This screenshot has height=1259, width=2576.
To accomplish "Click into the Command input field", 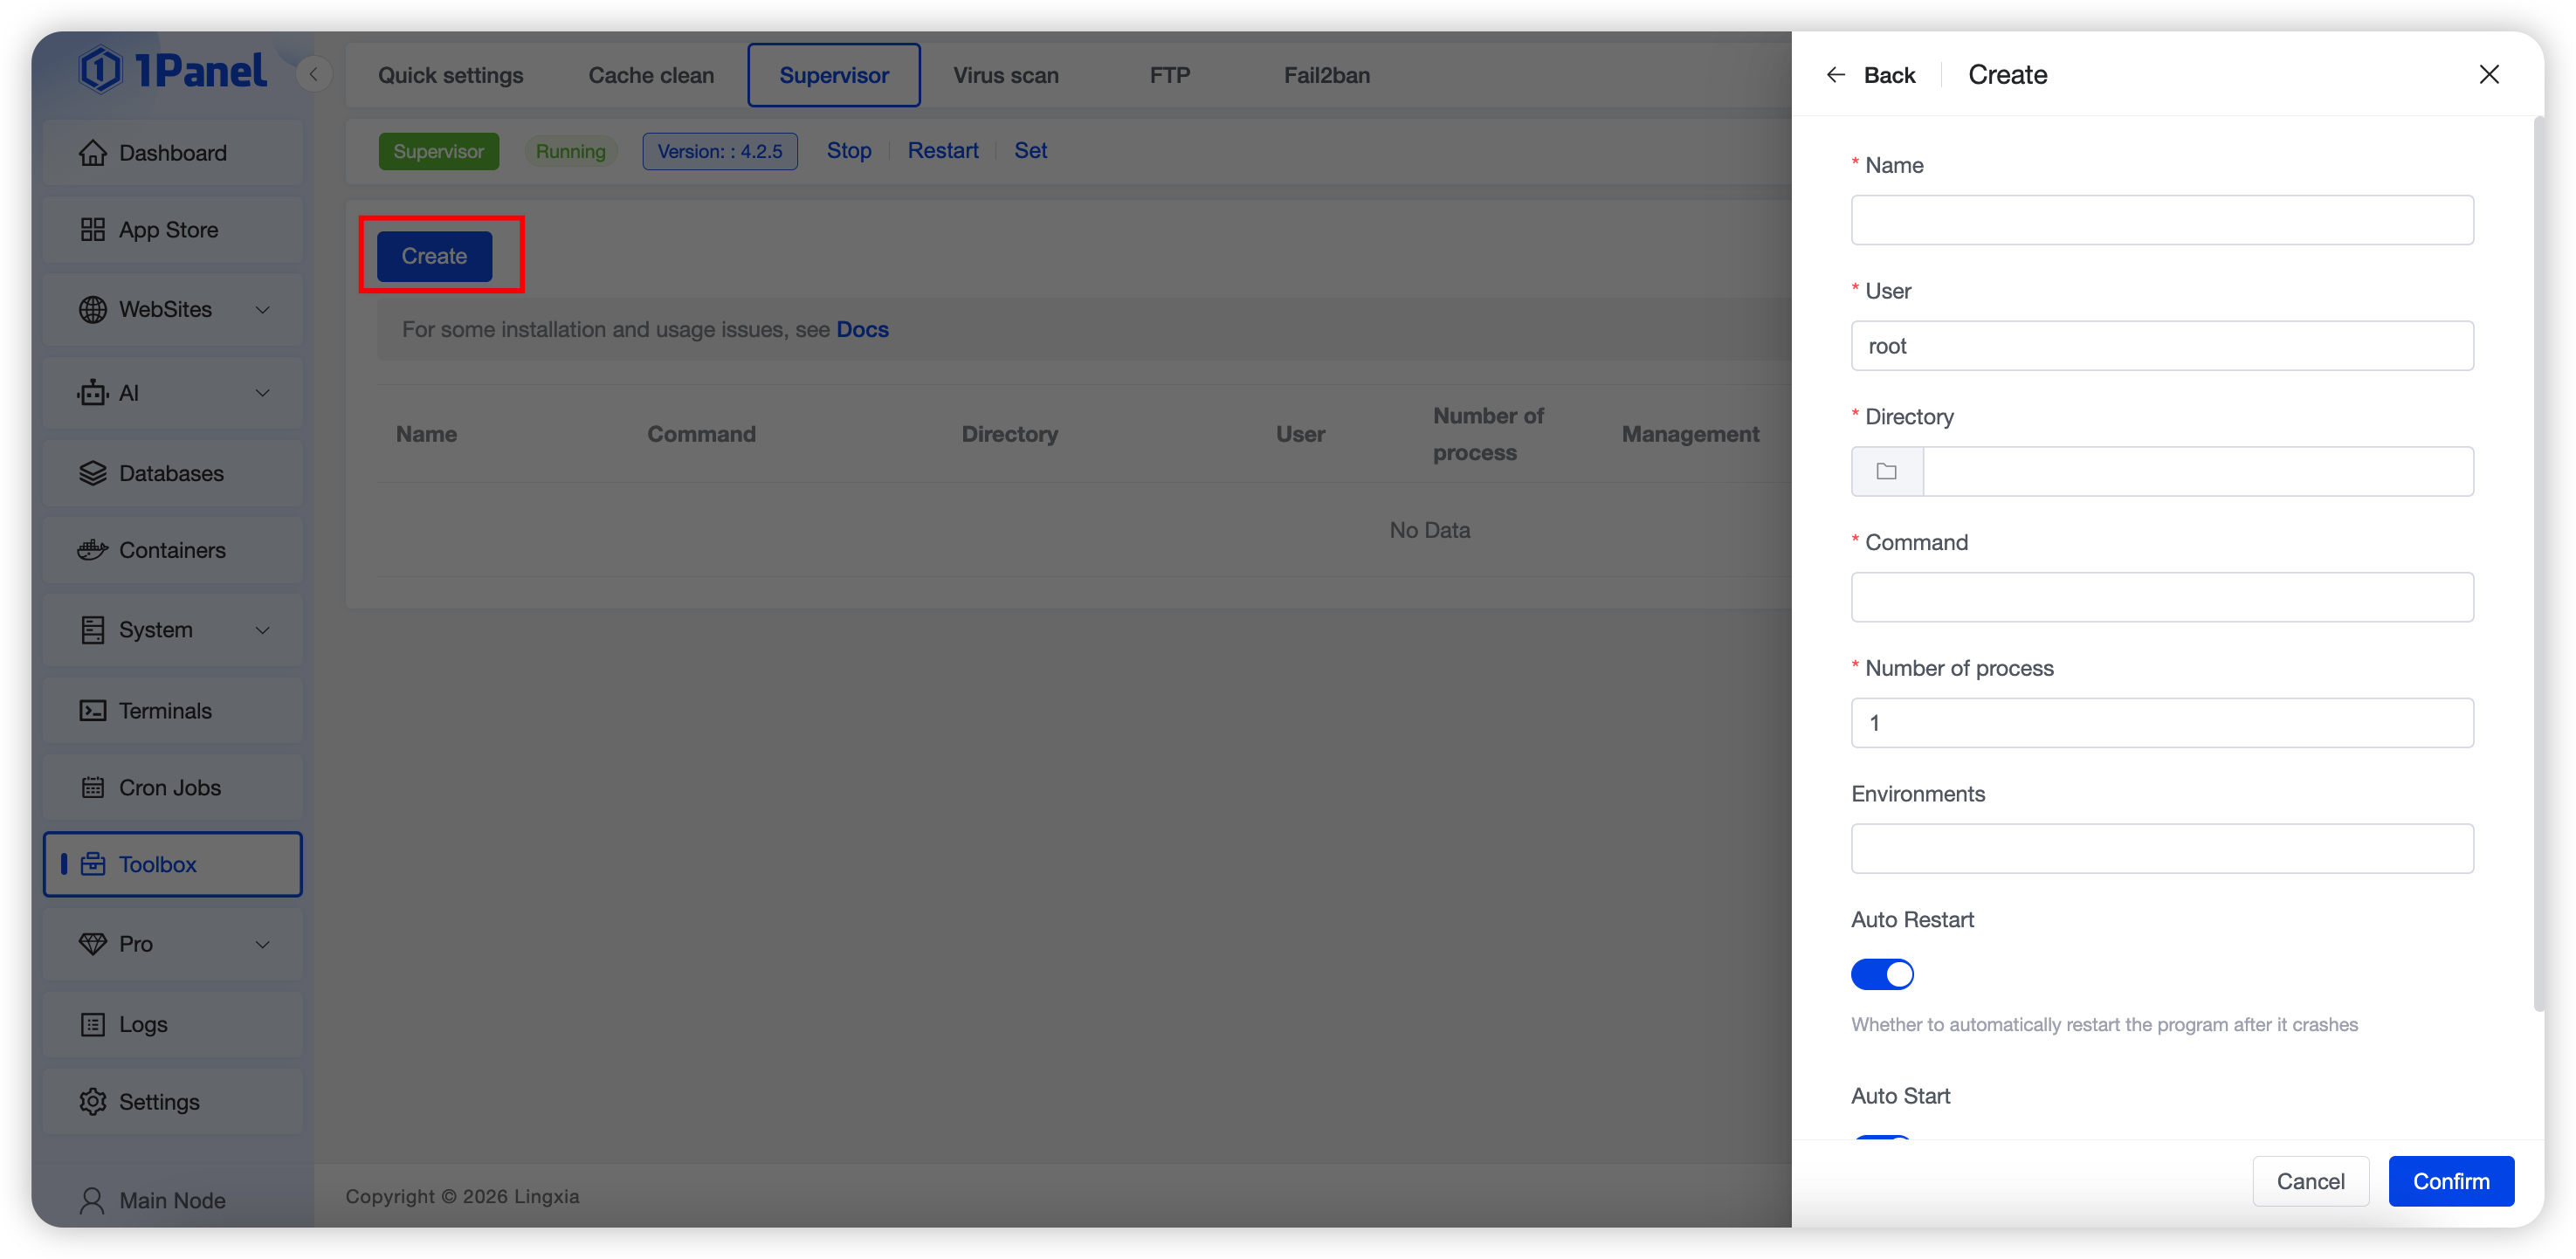I will click(x=2162, y=597).
